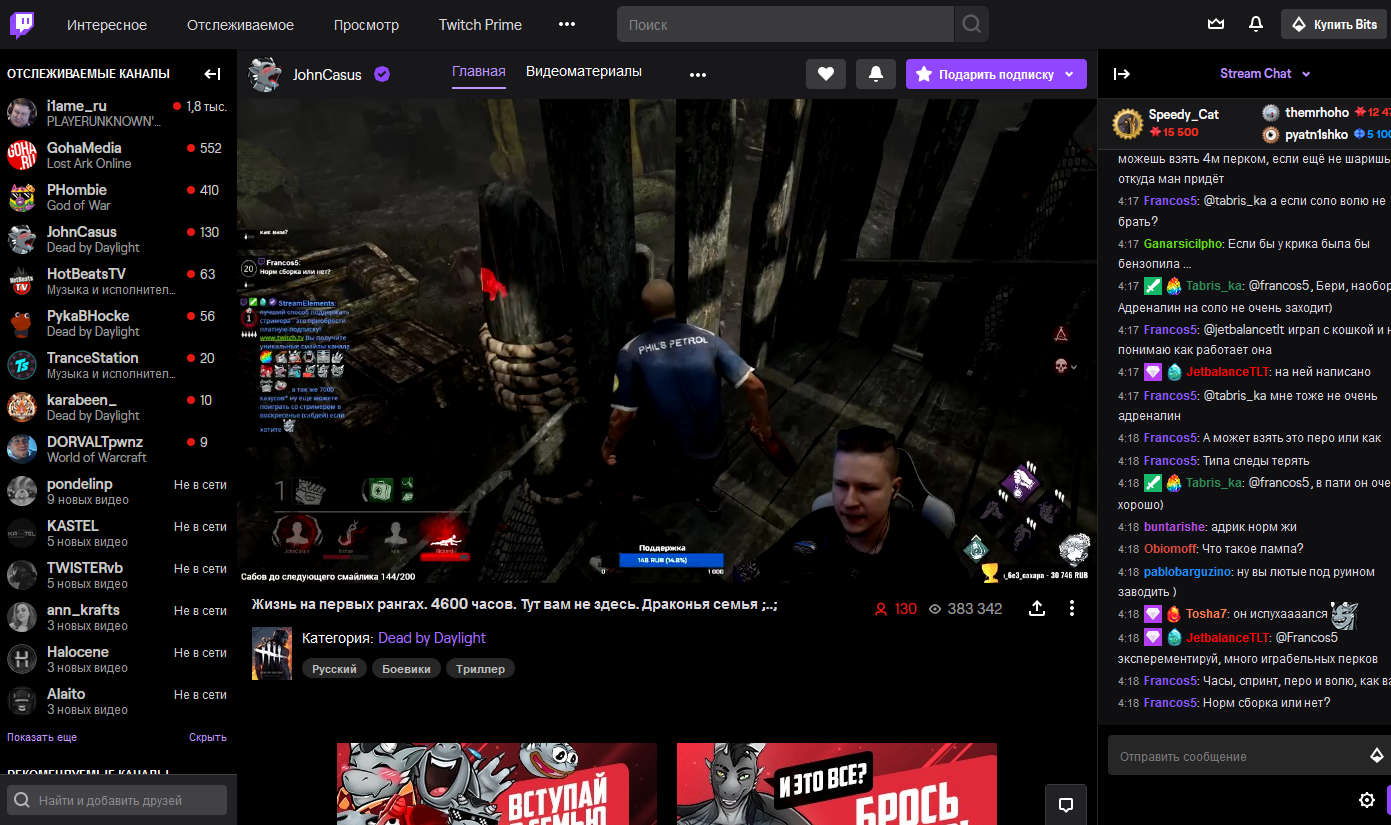
Task: Open Twitch Prime in top navigation
Action: point(480,25)
